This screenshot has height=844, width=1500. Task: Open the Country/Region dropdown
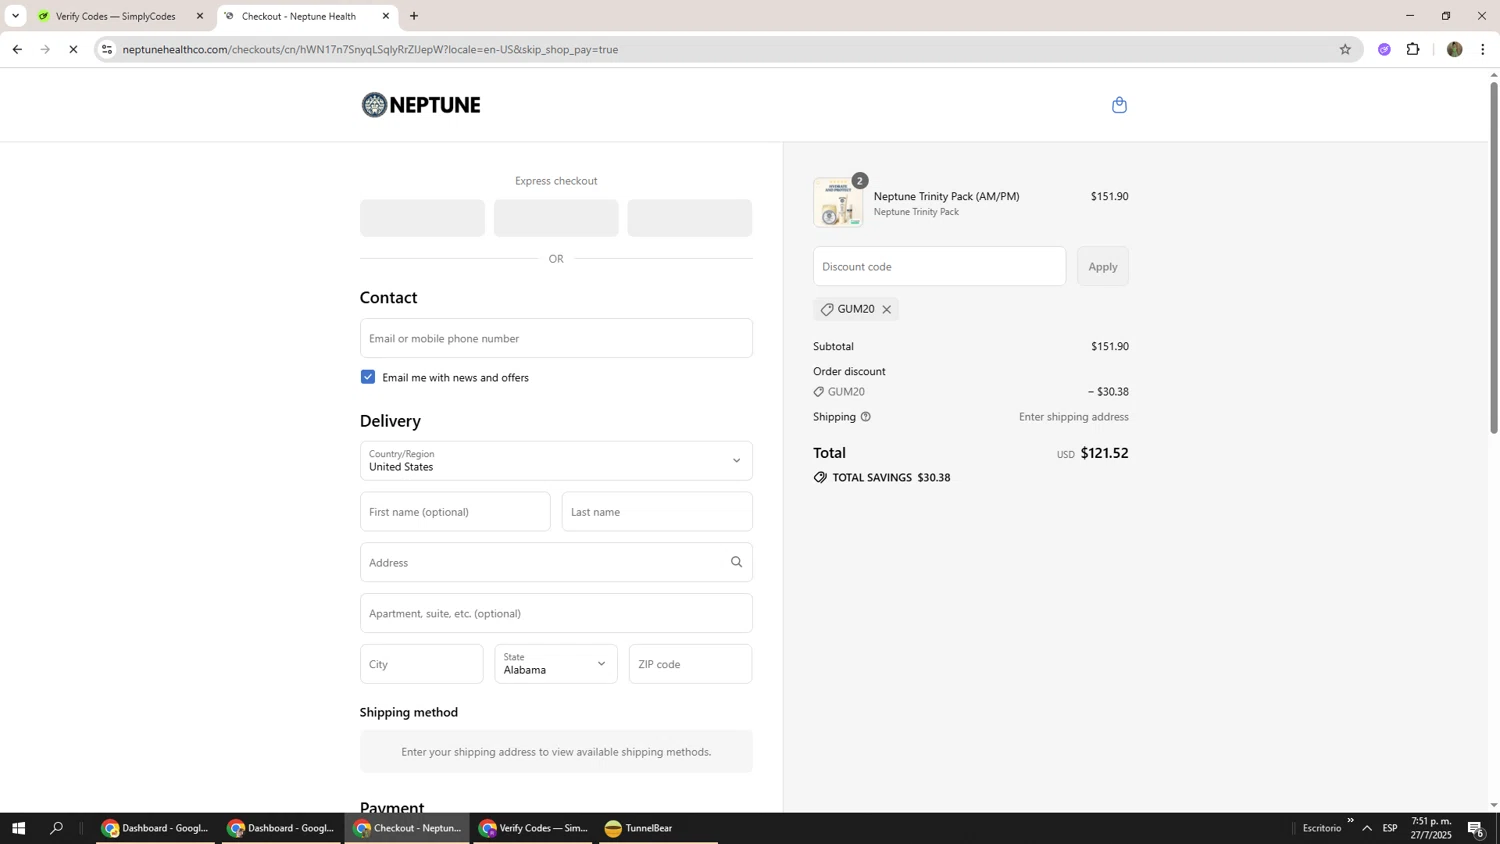point(556,461)
